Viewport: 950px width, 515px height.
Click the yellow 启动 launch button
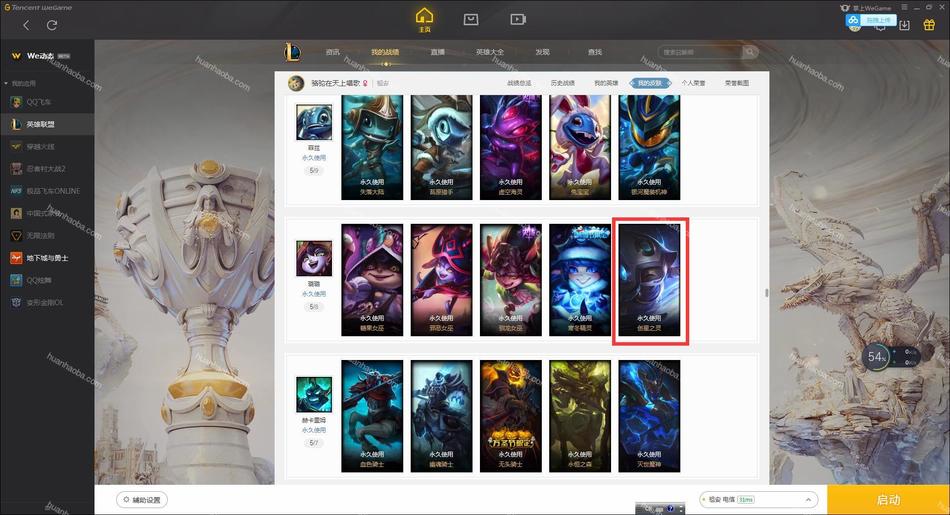point(888,500)
